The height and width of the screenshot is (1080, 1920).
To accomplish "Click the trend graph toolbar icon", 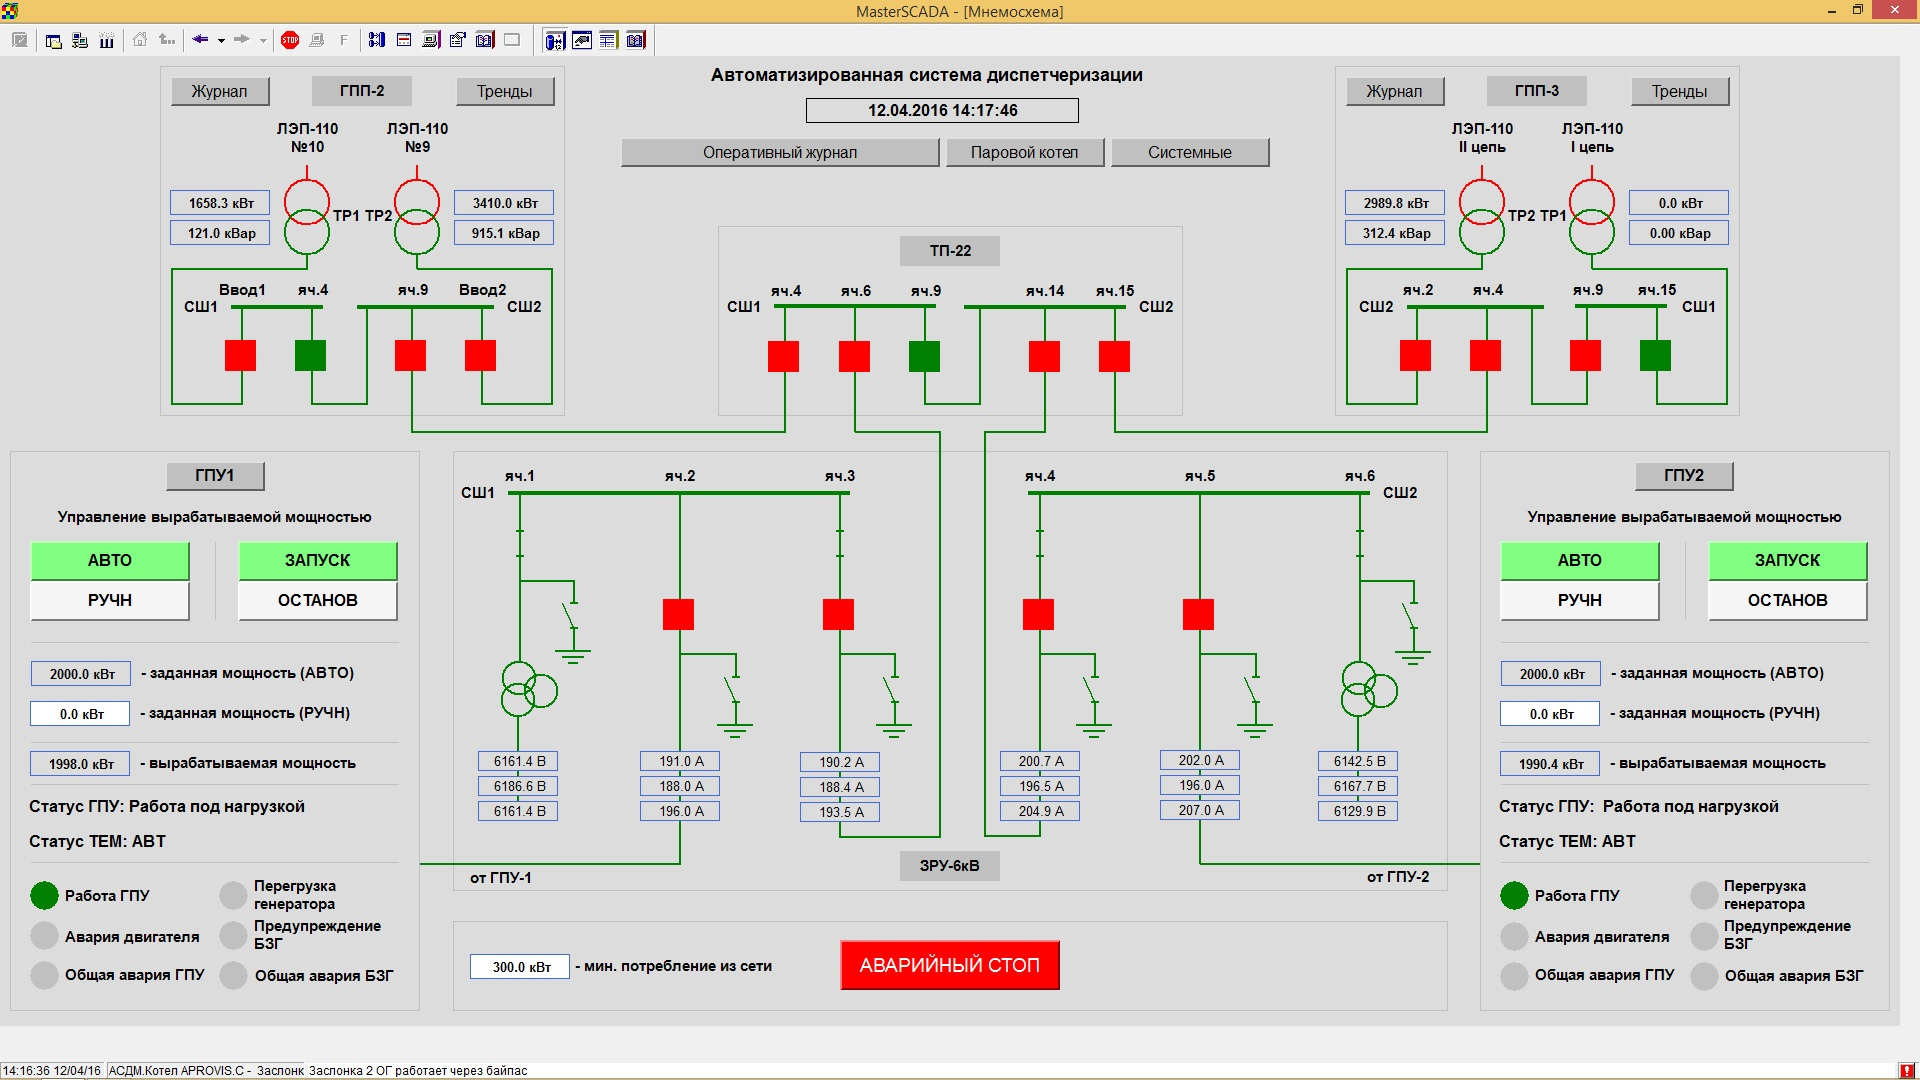I will (x=582, y=40).
